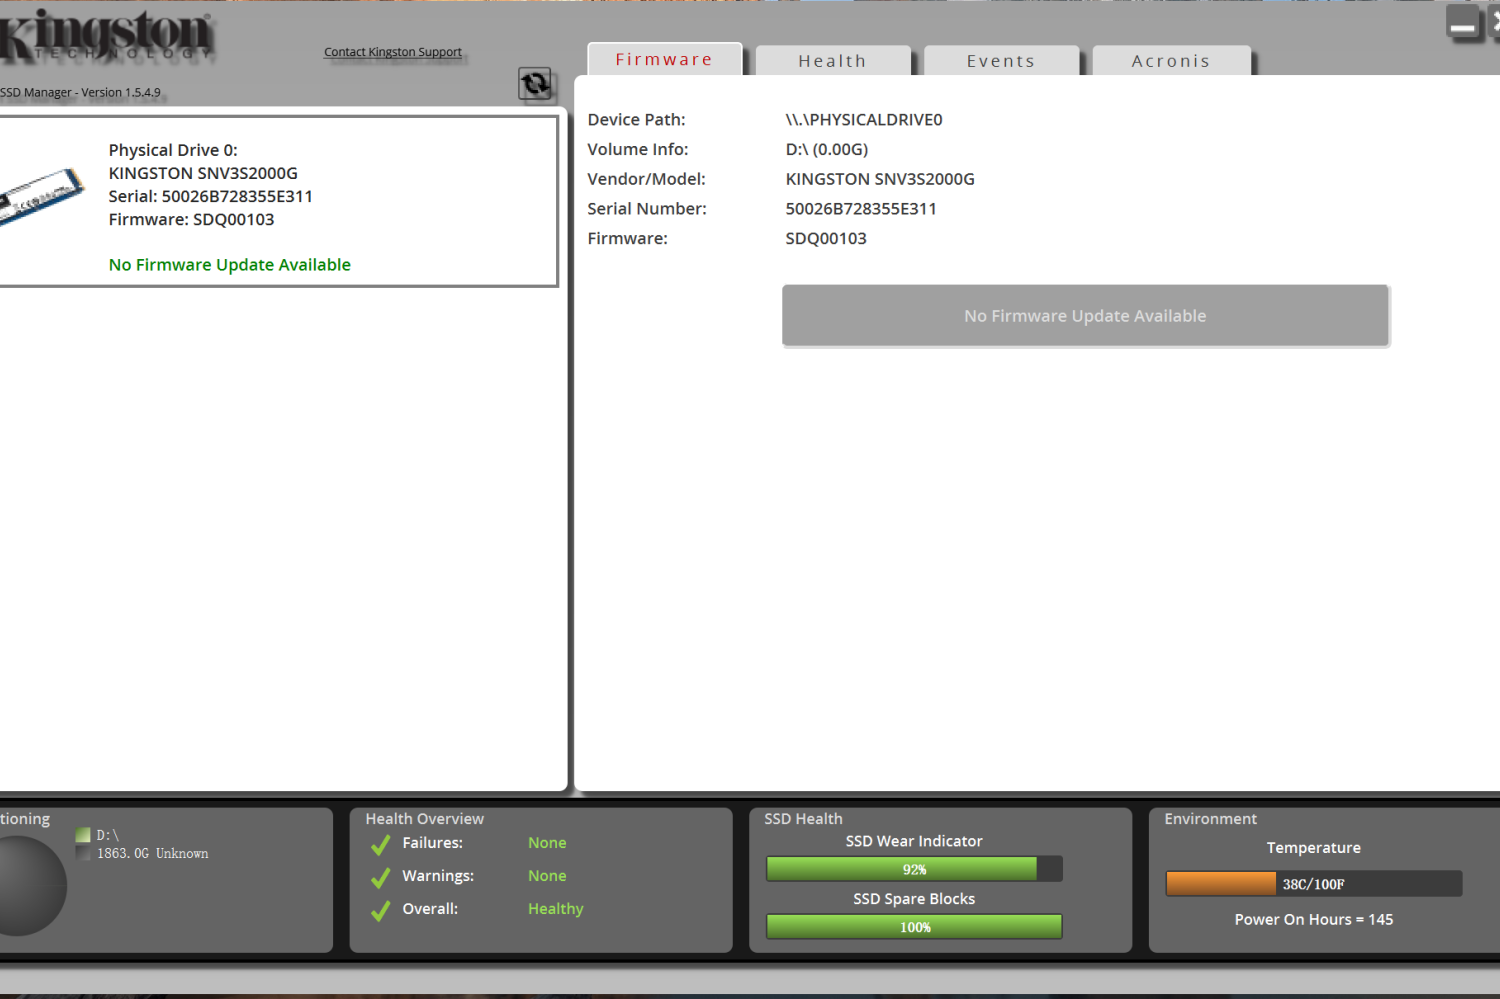Click the Health Overview heading
This screenshot has height=999, width=1500.
pos(424,819)
